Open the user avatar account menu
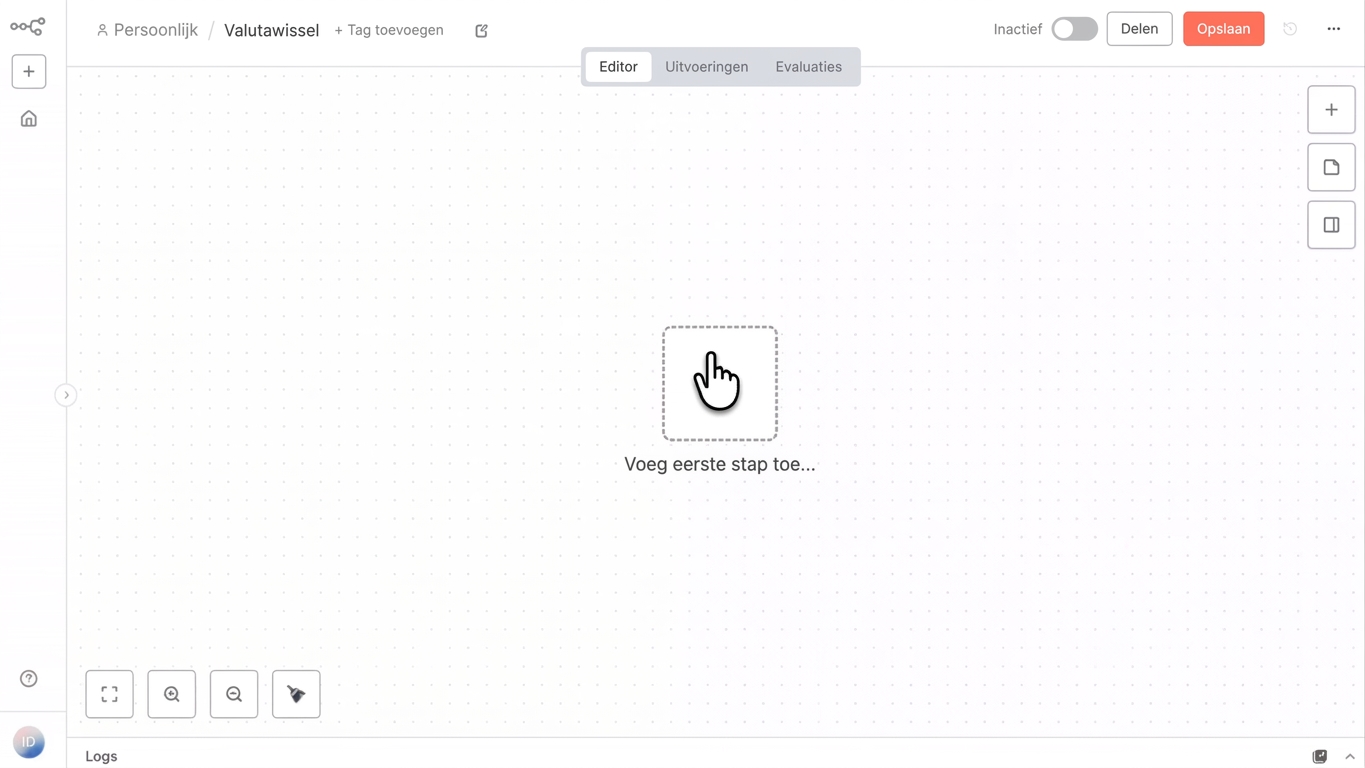 tap(29, 742)
